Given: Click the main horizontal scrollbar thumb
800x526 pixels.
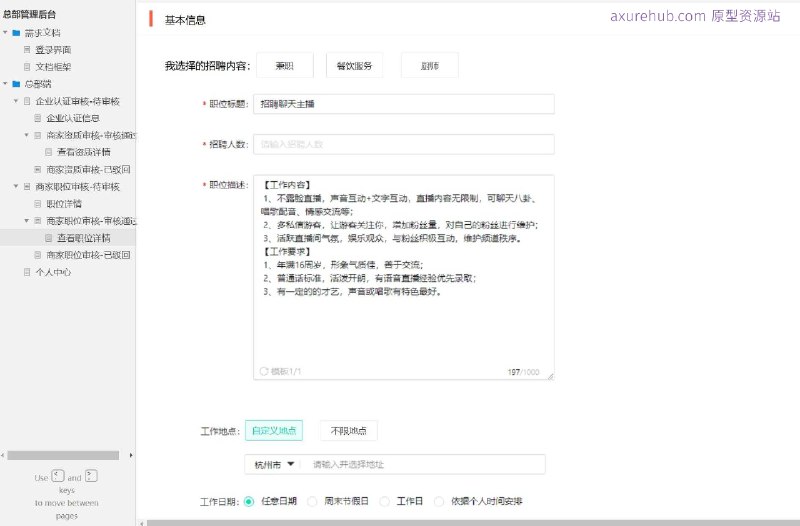Looking at the screenshot, I should pyautogui.click(x=473, y=523).
